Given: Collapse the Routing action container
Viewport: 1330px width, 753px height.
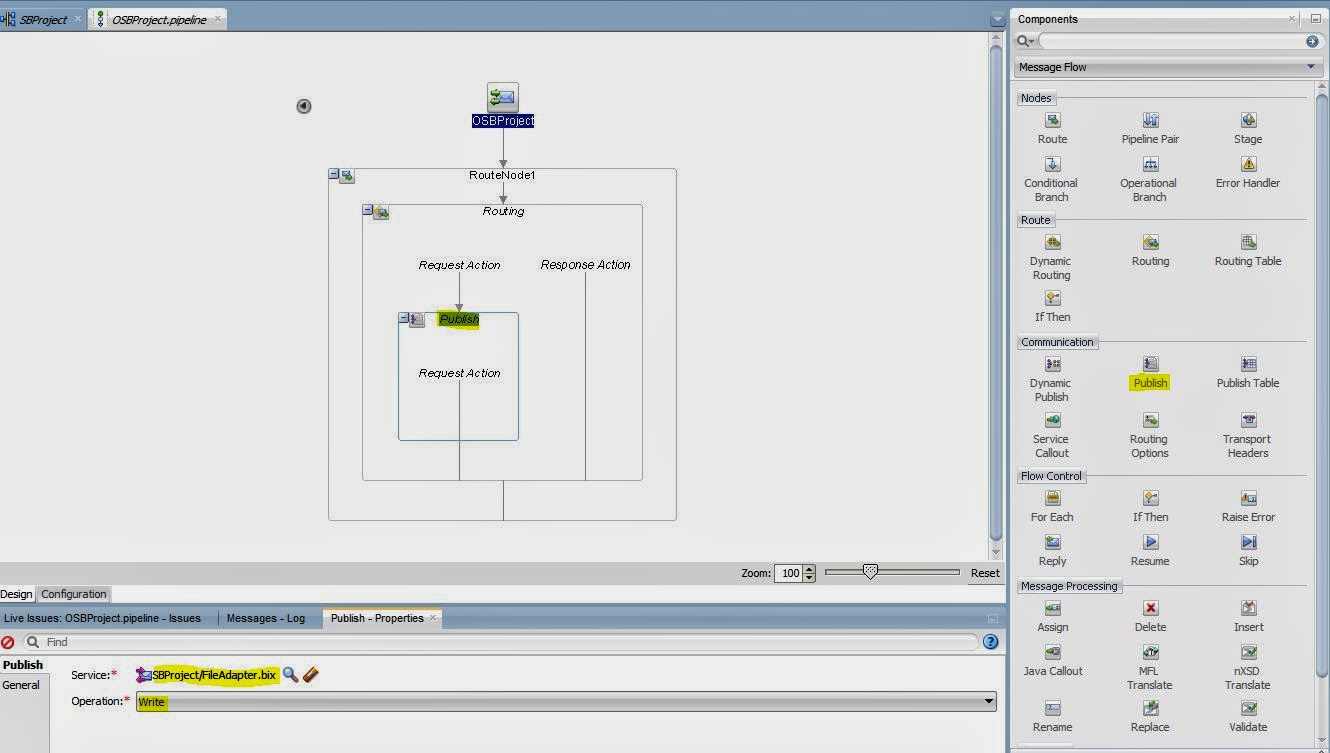Looking at the screenshot, I should [368, 211].
